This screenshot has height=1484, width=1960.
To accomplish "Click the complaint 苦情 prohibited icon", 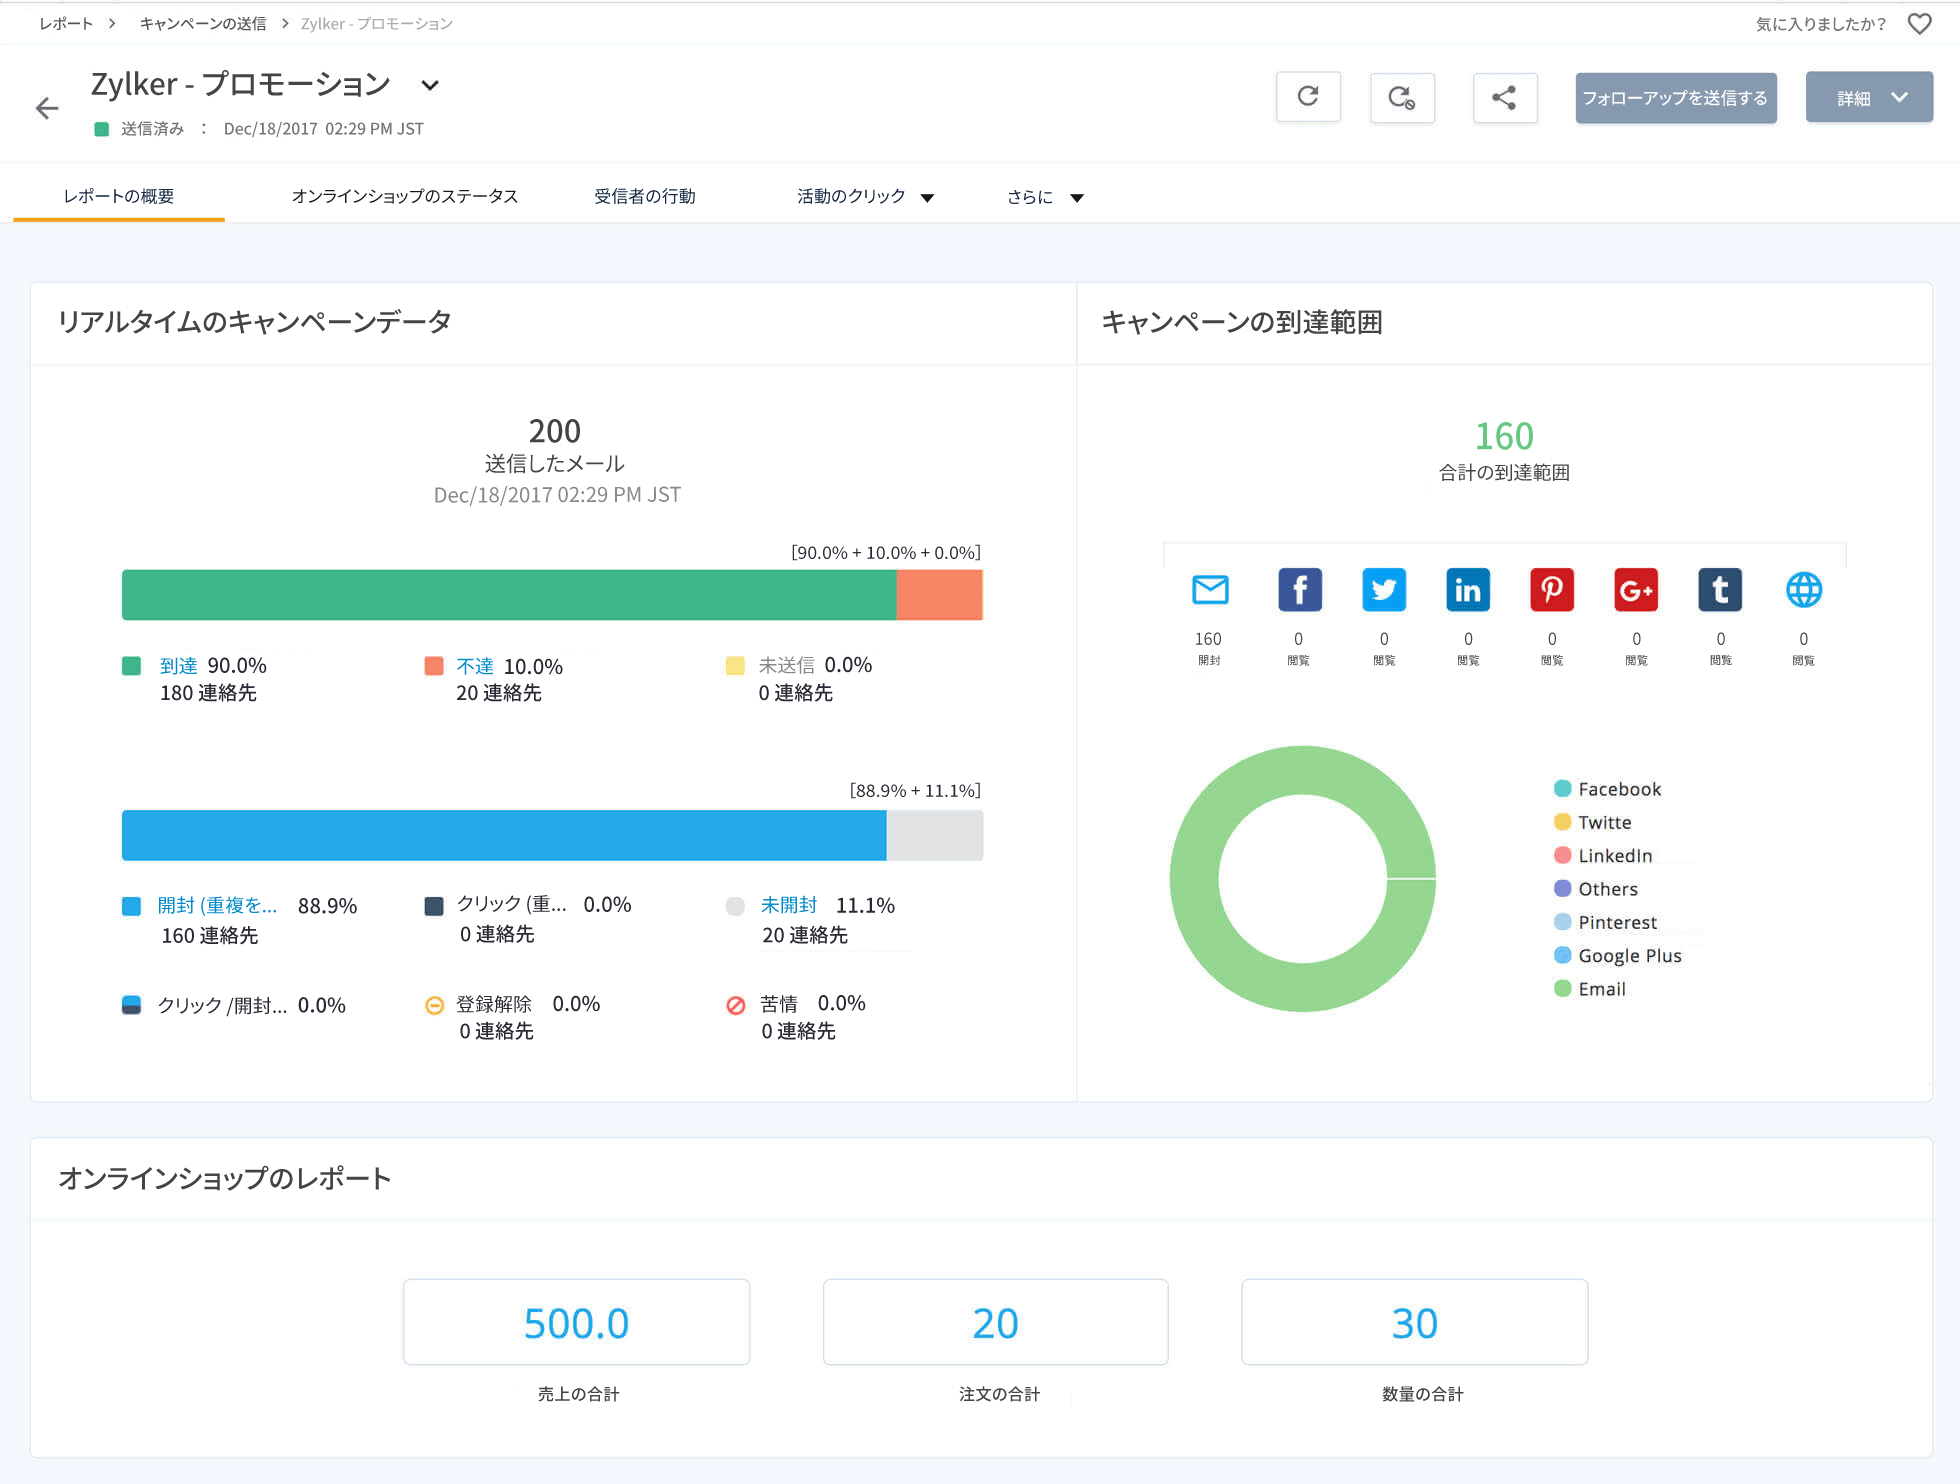I will (736, 1006).
